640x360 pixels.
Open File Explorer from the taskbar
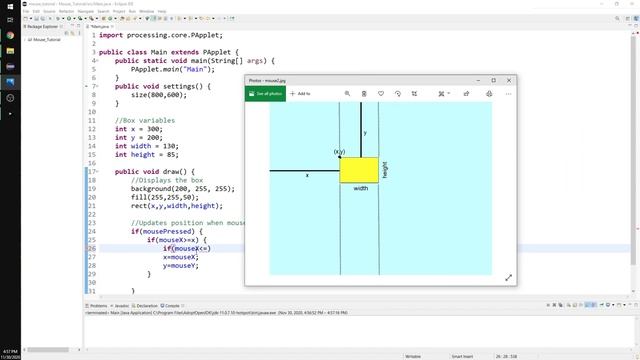[x=10, y=51]
